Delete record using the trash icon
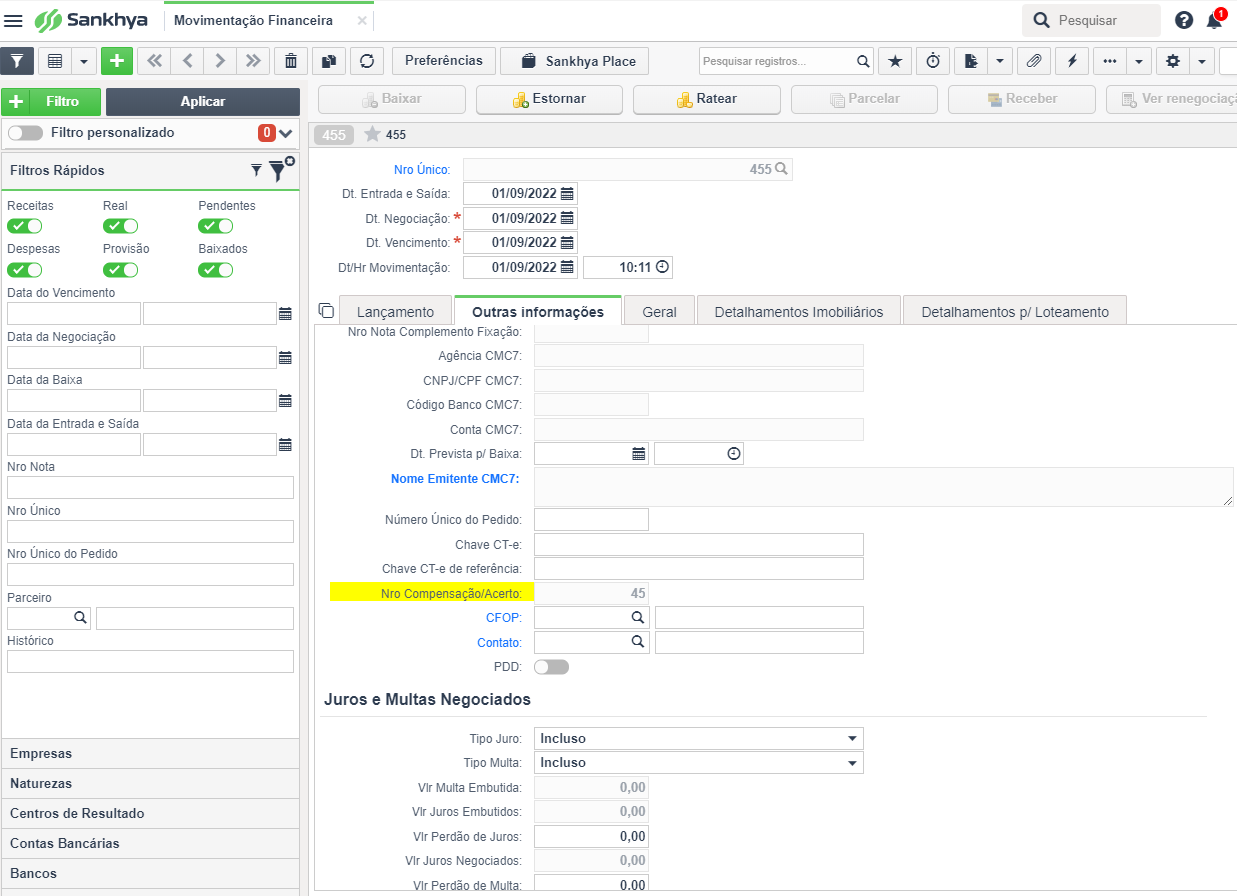Viewport: 1237px width, 896px height. tap(290, 61)
